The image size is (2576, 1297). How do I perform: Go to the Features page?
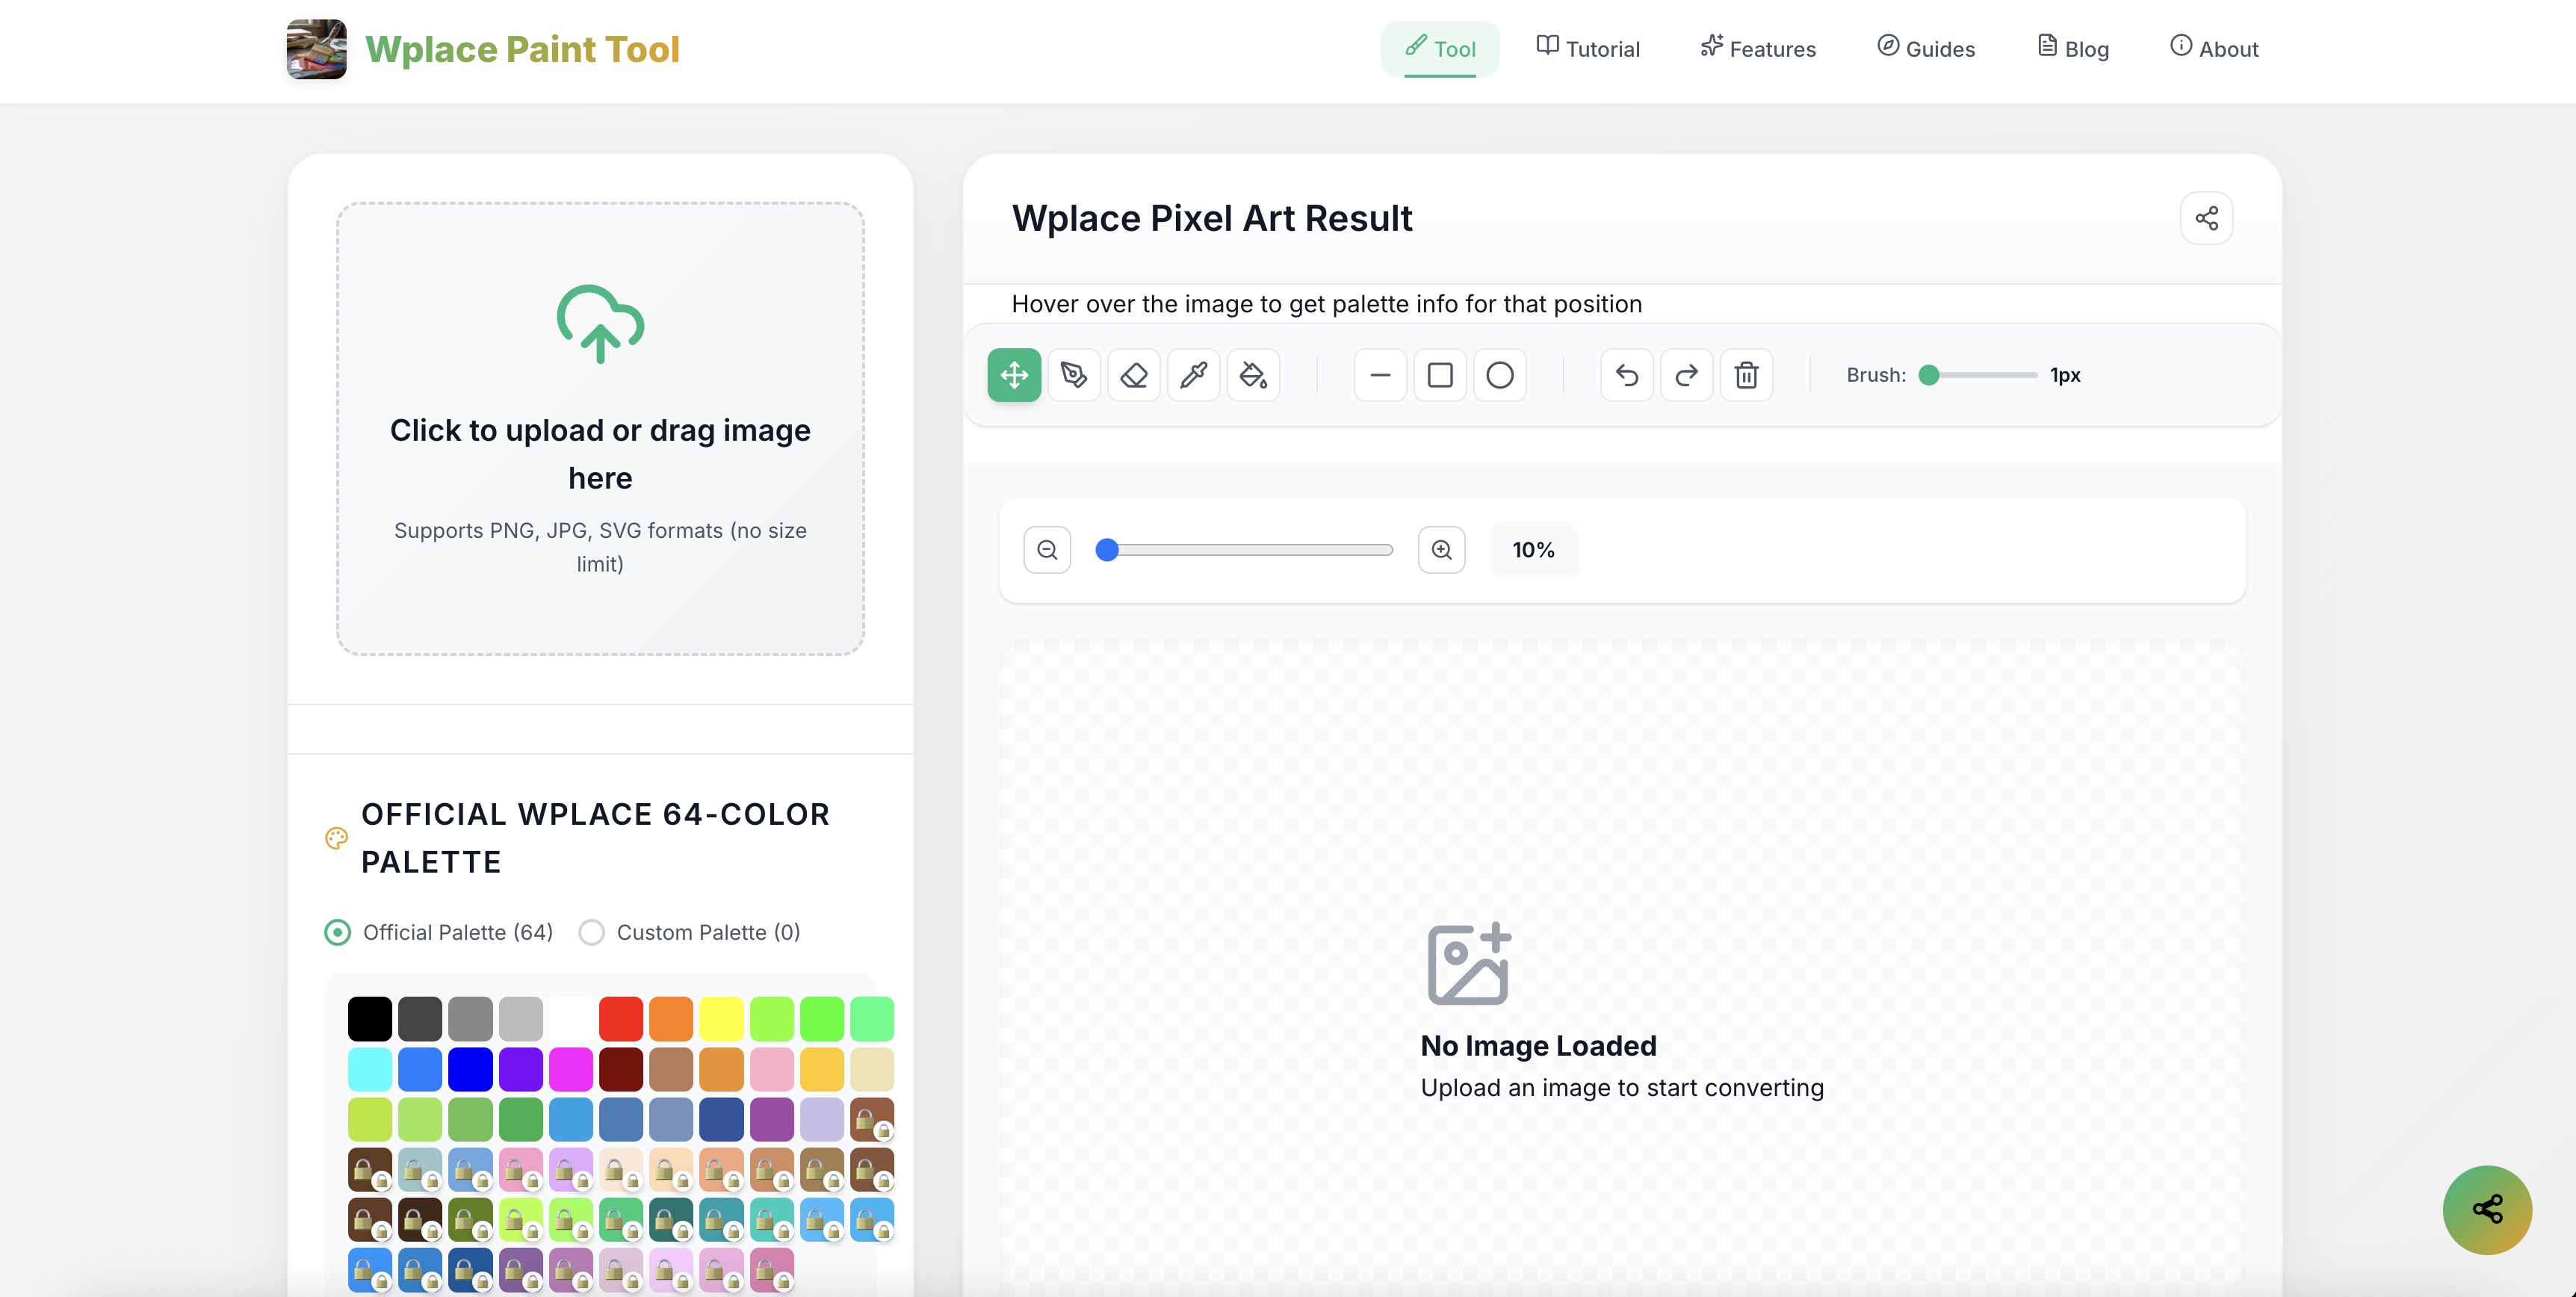[x=1758, y=48]
